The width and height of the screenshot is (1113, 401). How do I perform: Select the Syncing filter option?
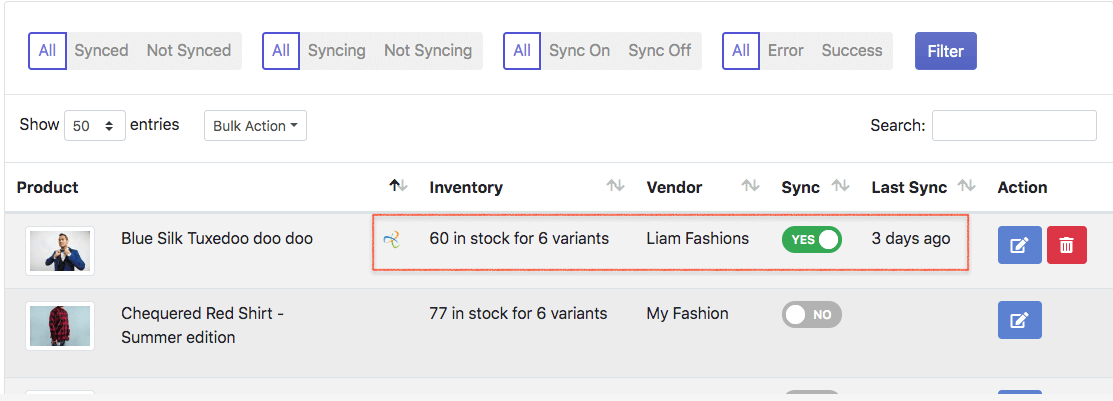tap(336, 51)
